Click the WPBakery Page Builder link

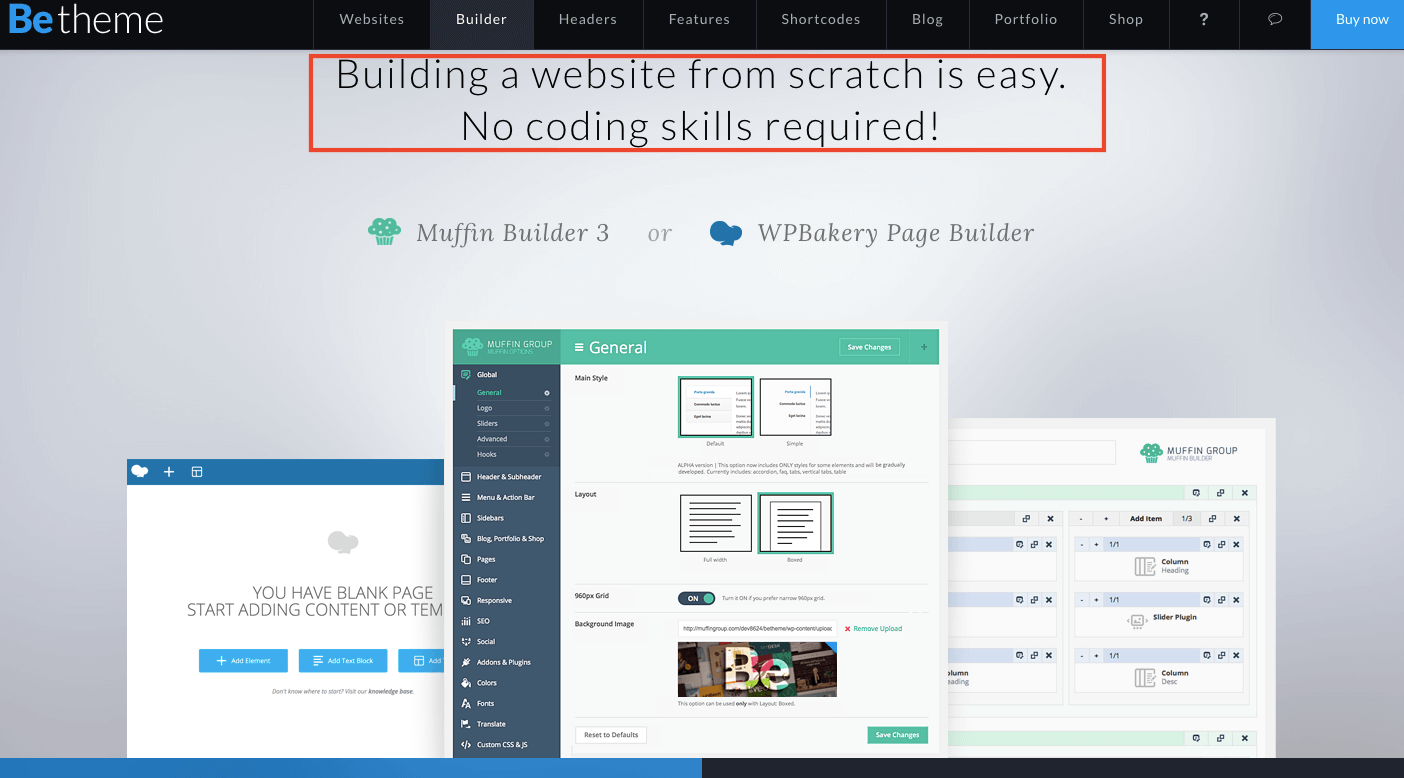896,233
